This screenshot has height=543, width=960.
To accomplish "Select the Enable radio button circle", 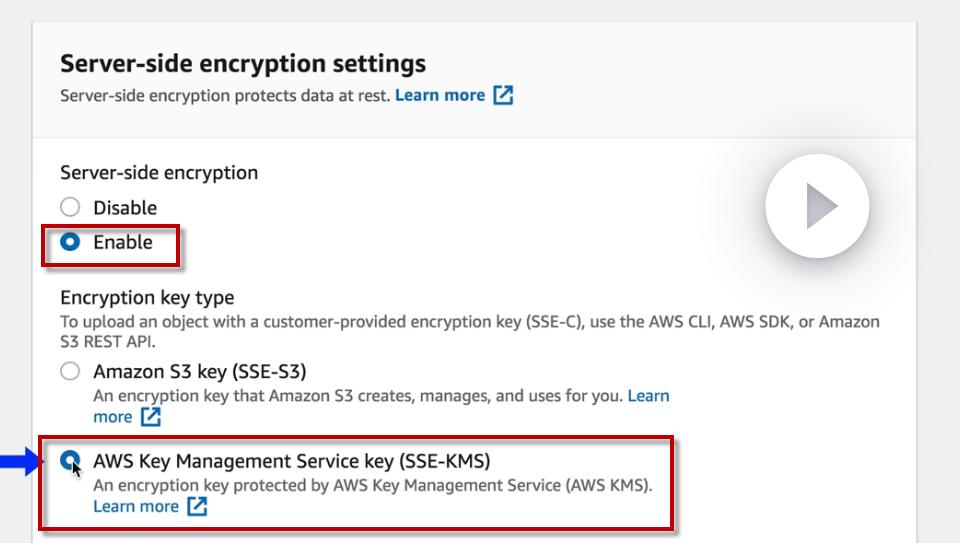I will 70,242.
